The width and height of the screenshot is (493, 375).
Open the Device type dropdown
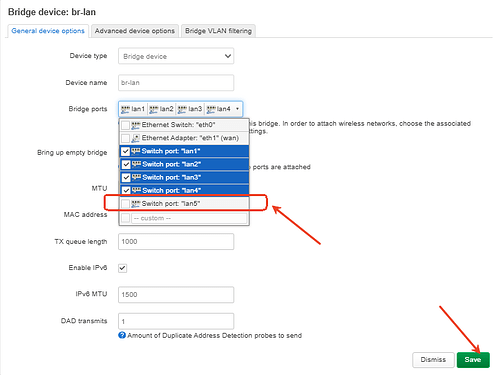pos(176,56)
